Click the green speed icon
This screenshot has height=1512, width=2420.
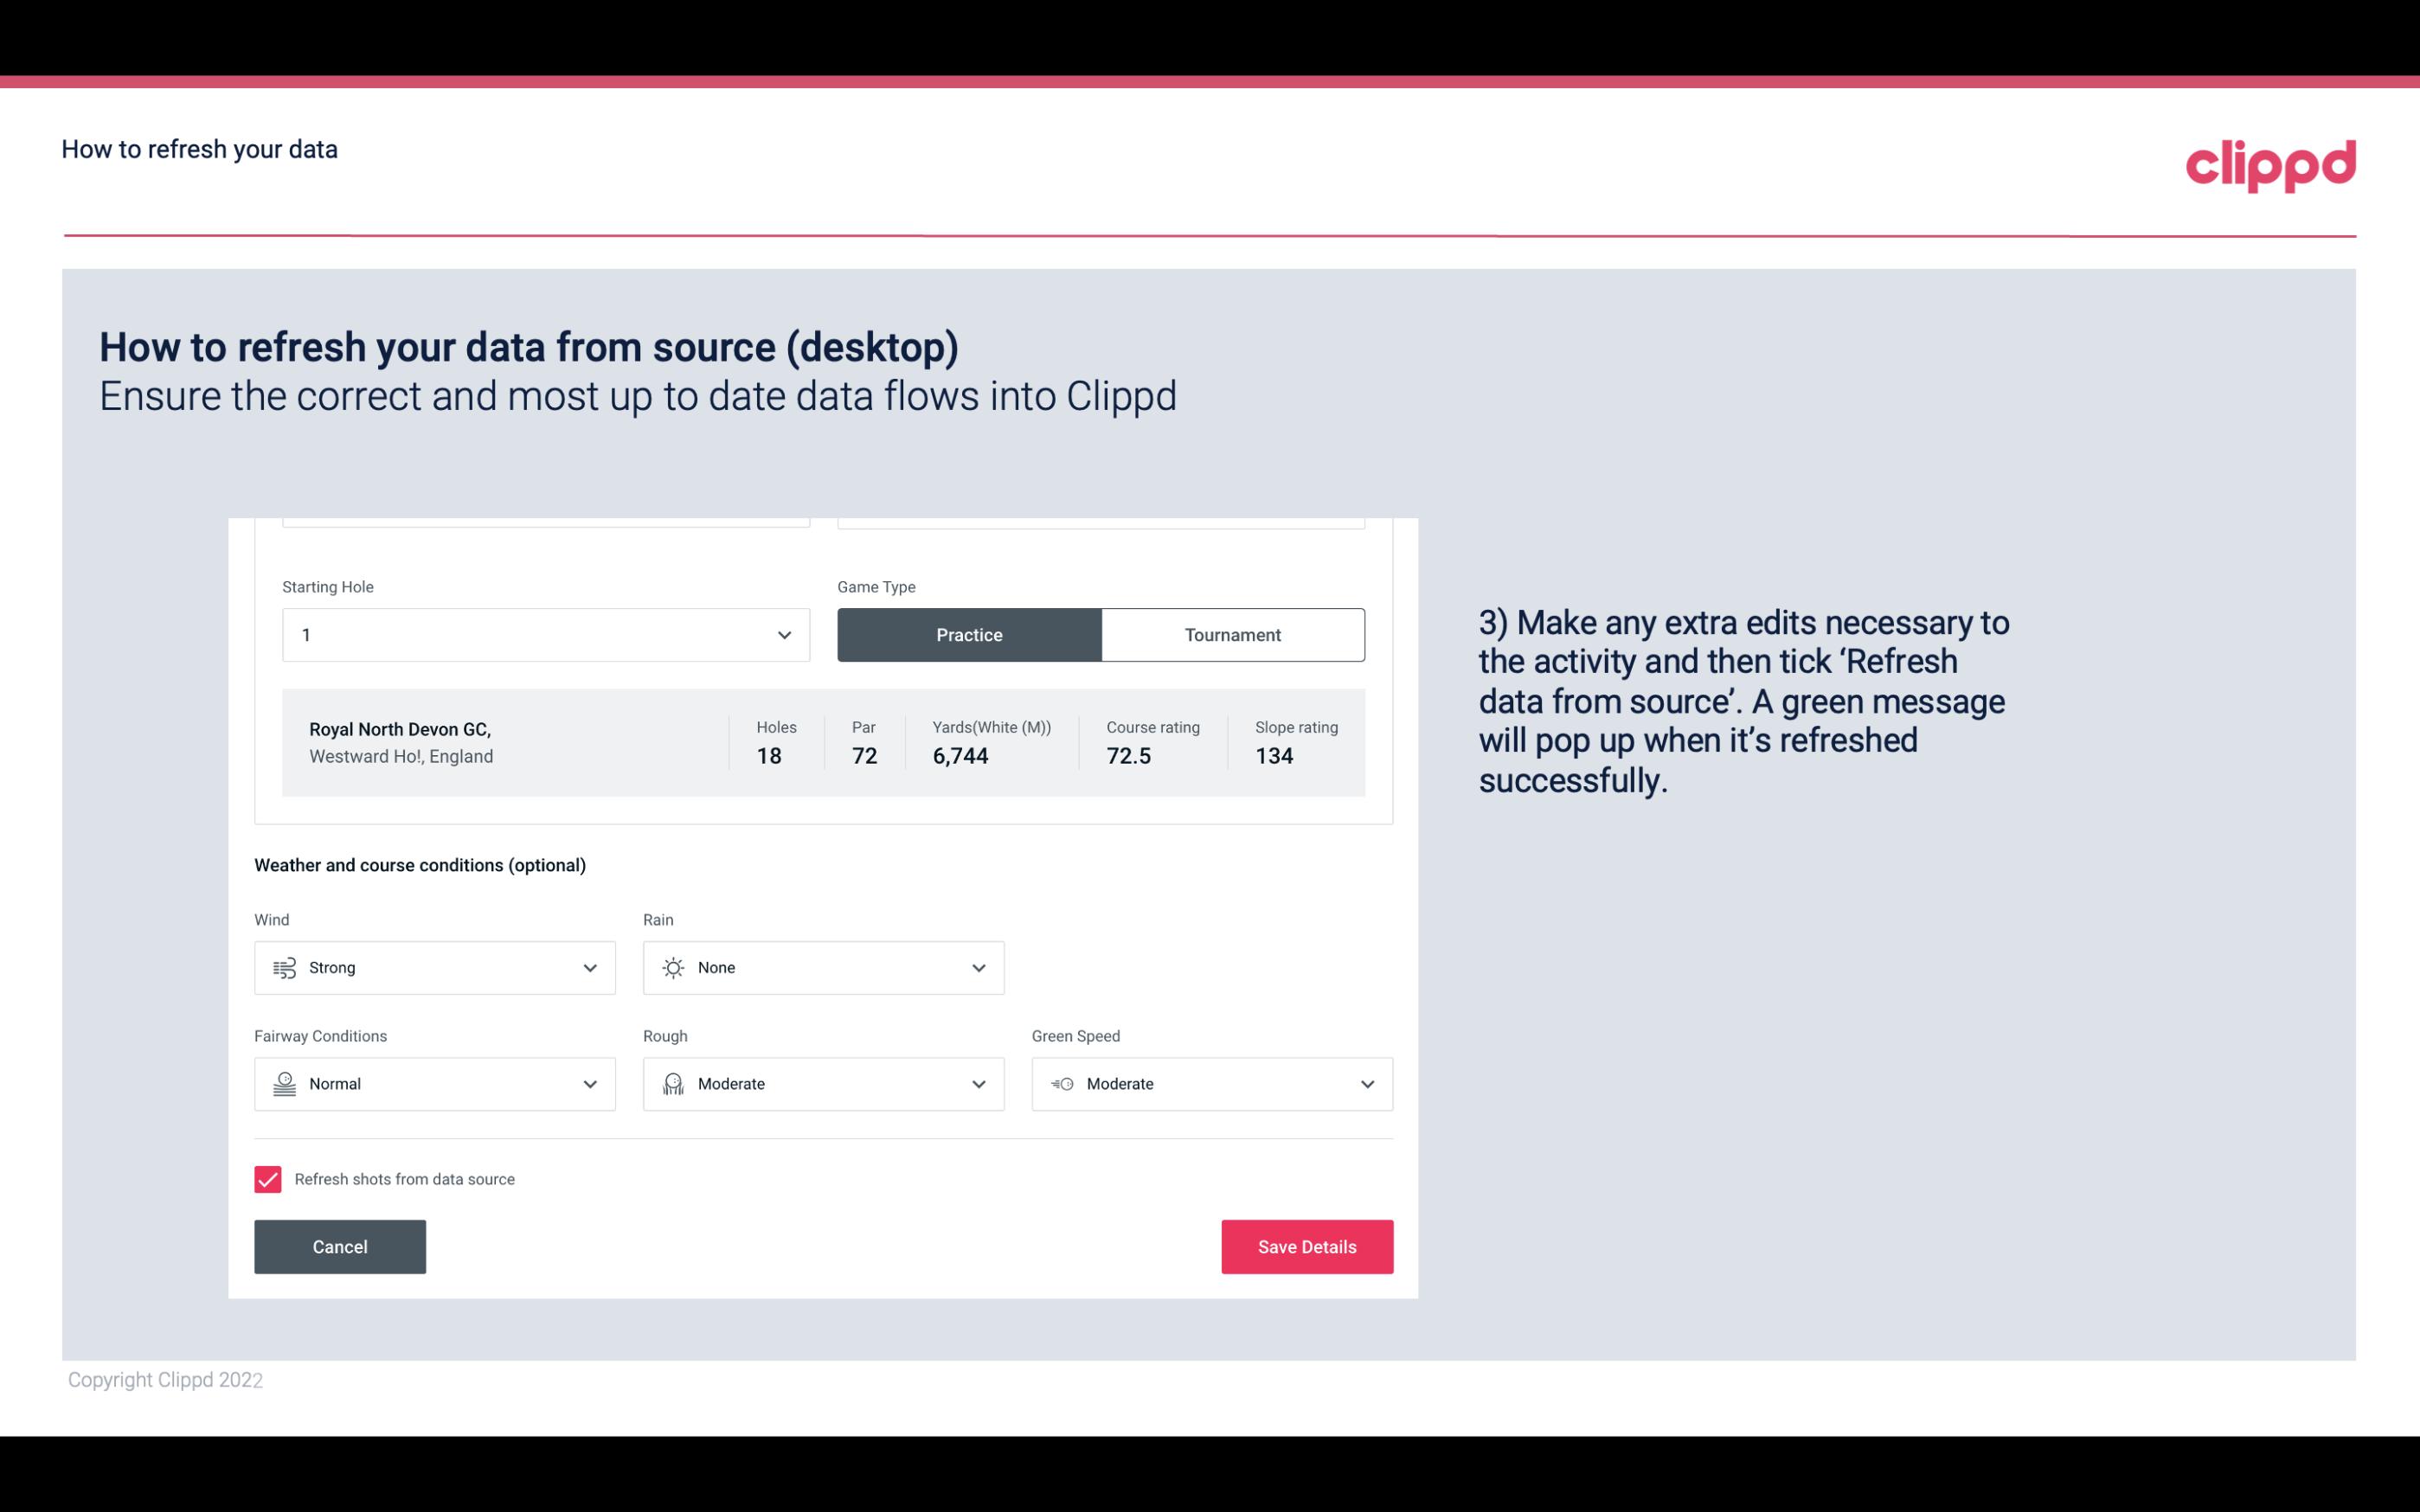(1061, 1084)
